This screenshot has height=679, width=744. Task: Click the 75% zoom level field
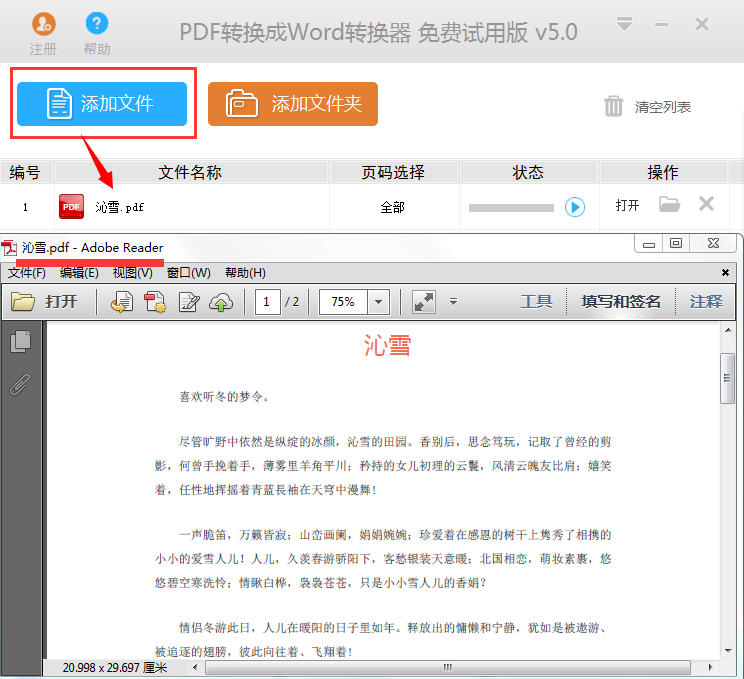[x=343, y=302]
